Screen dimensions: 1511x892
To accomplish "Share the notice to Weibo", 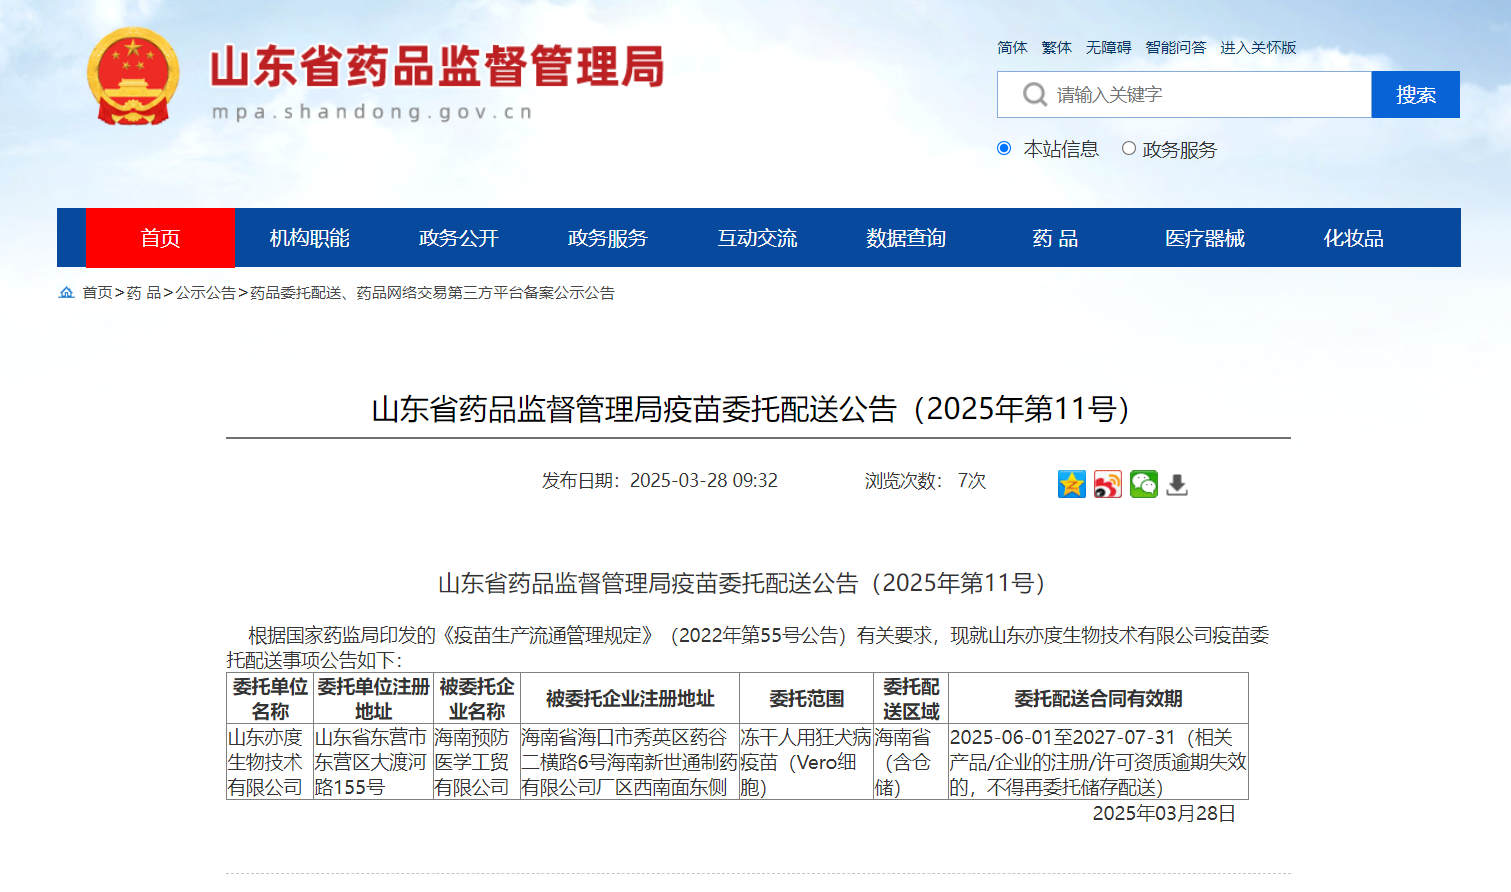I will tap(1108, 484).
